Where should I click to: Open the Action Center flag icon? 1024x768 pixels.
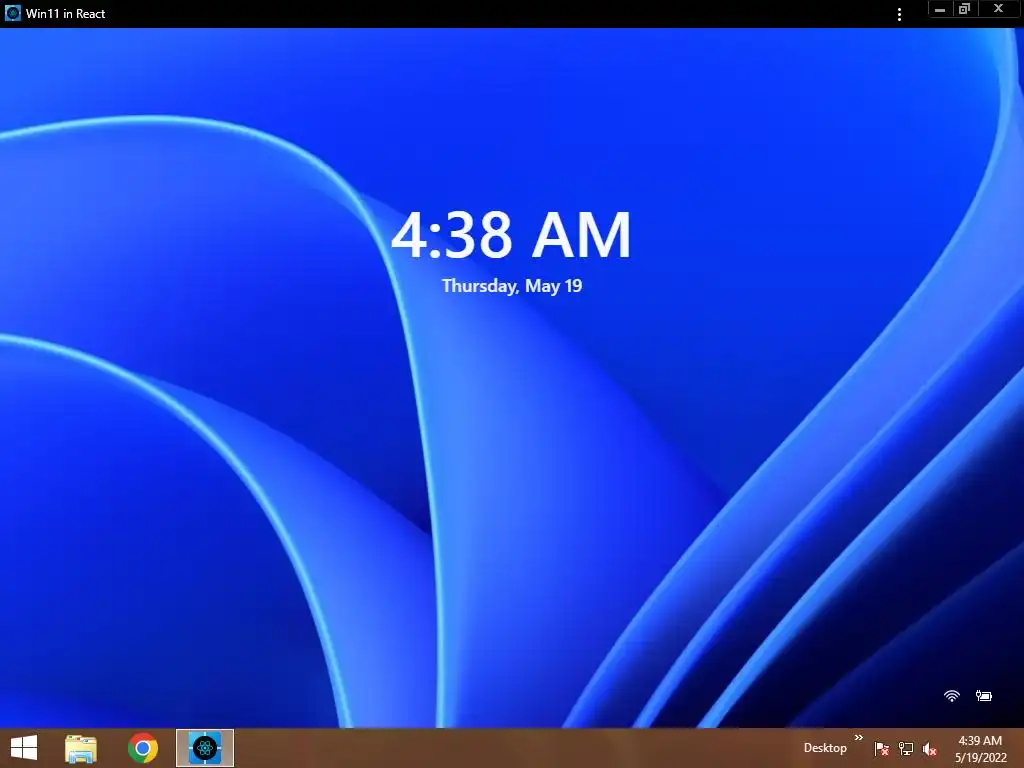coord(881,748)
